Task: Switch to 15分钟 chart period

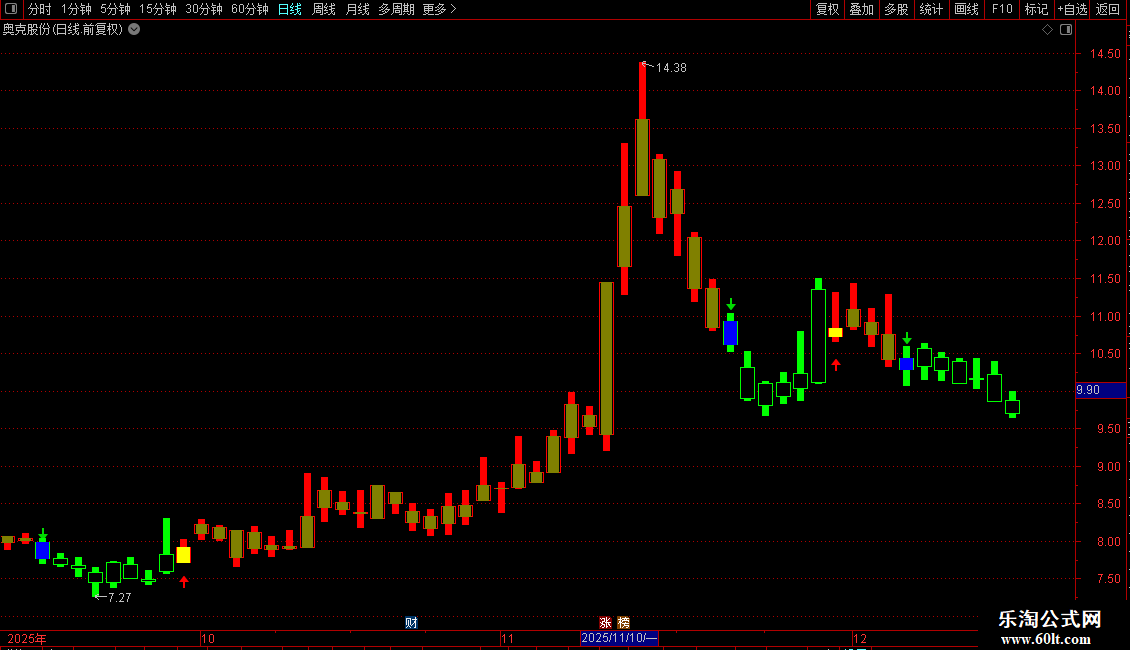Action: click(157, 9)
